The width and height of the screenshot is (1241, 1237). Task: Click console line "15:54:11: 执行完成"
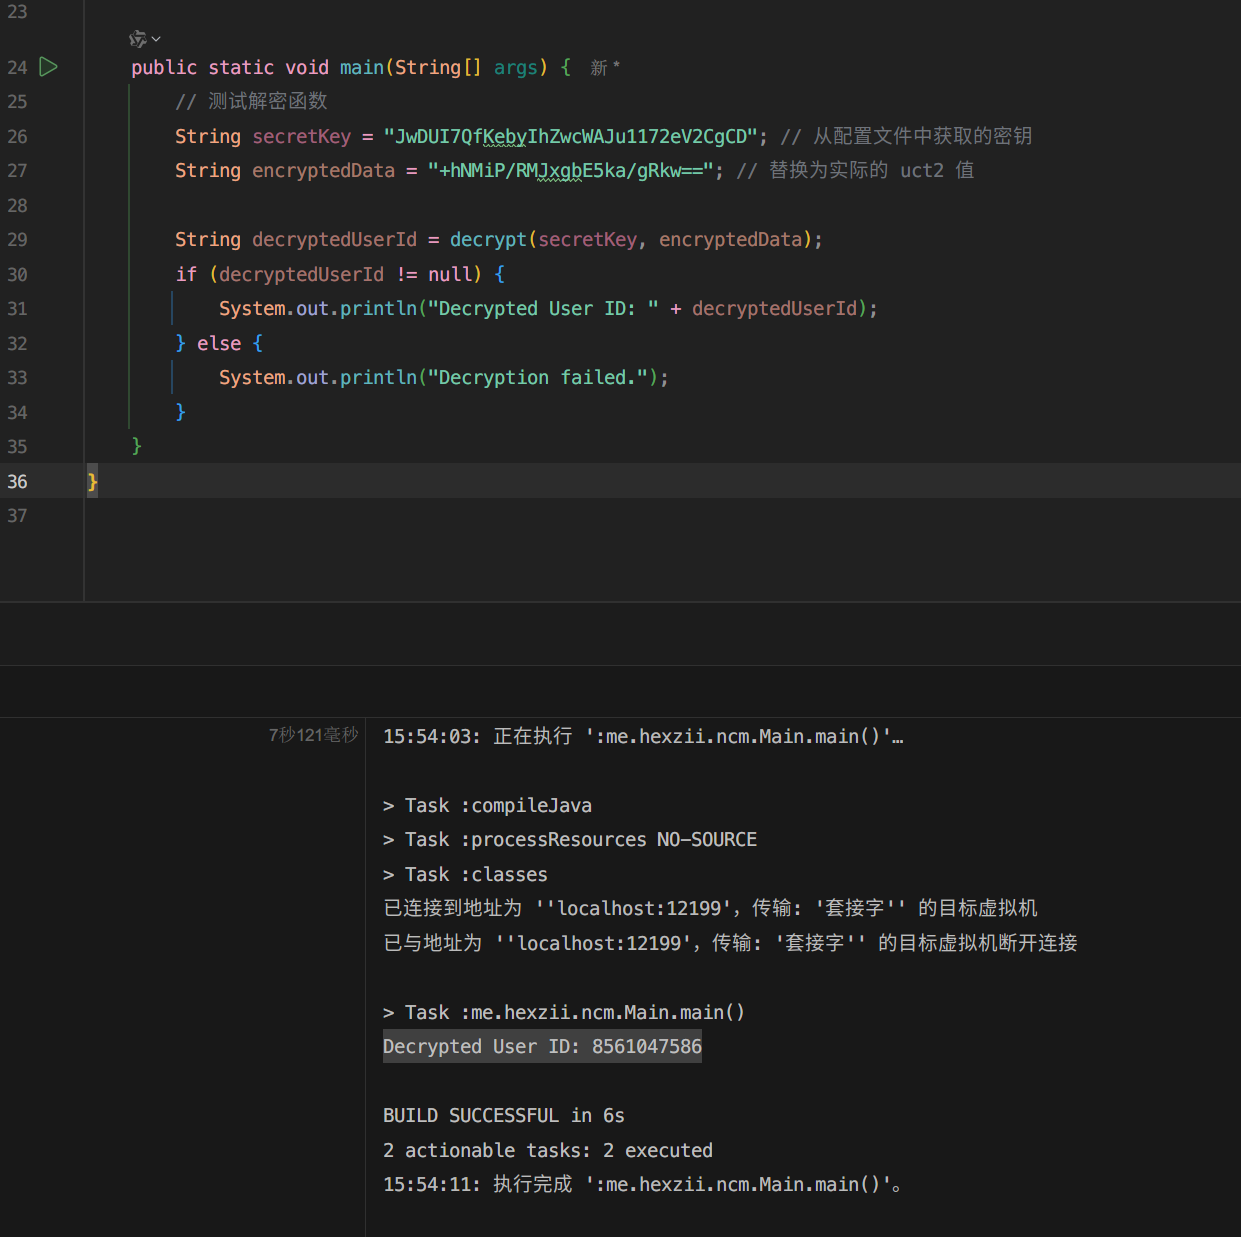click(x=643, y=1185)
